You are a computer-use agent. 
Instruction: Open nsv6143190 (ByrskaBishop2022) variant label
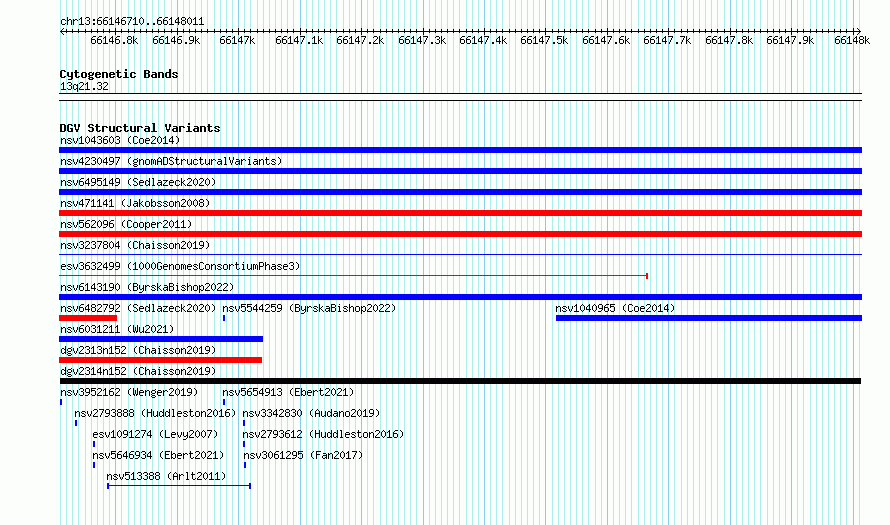pyautogui.click(x=147, y=287)
